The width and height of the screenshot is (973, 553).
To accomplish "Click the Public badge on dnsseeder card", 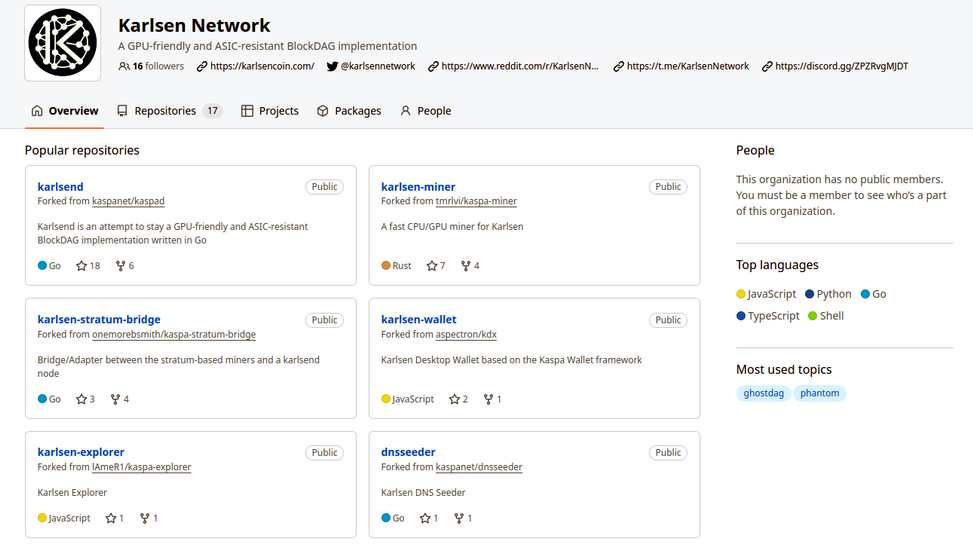I will click(668, 452).
